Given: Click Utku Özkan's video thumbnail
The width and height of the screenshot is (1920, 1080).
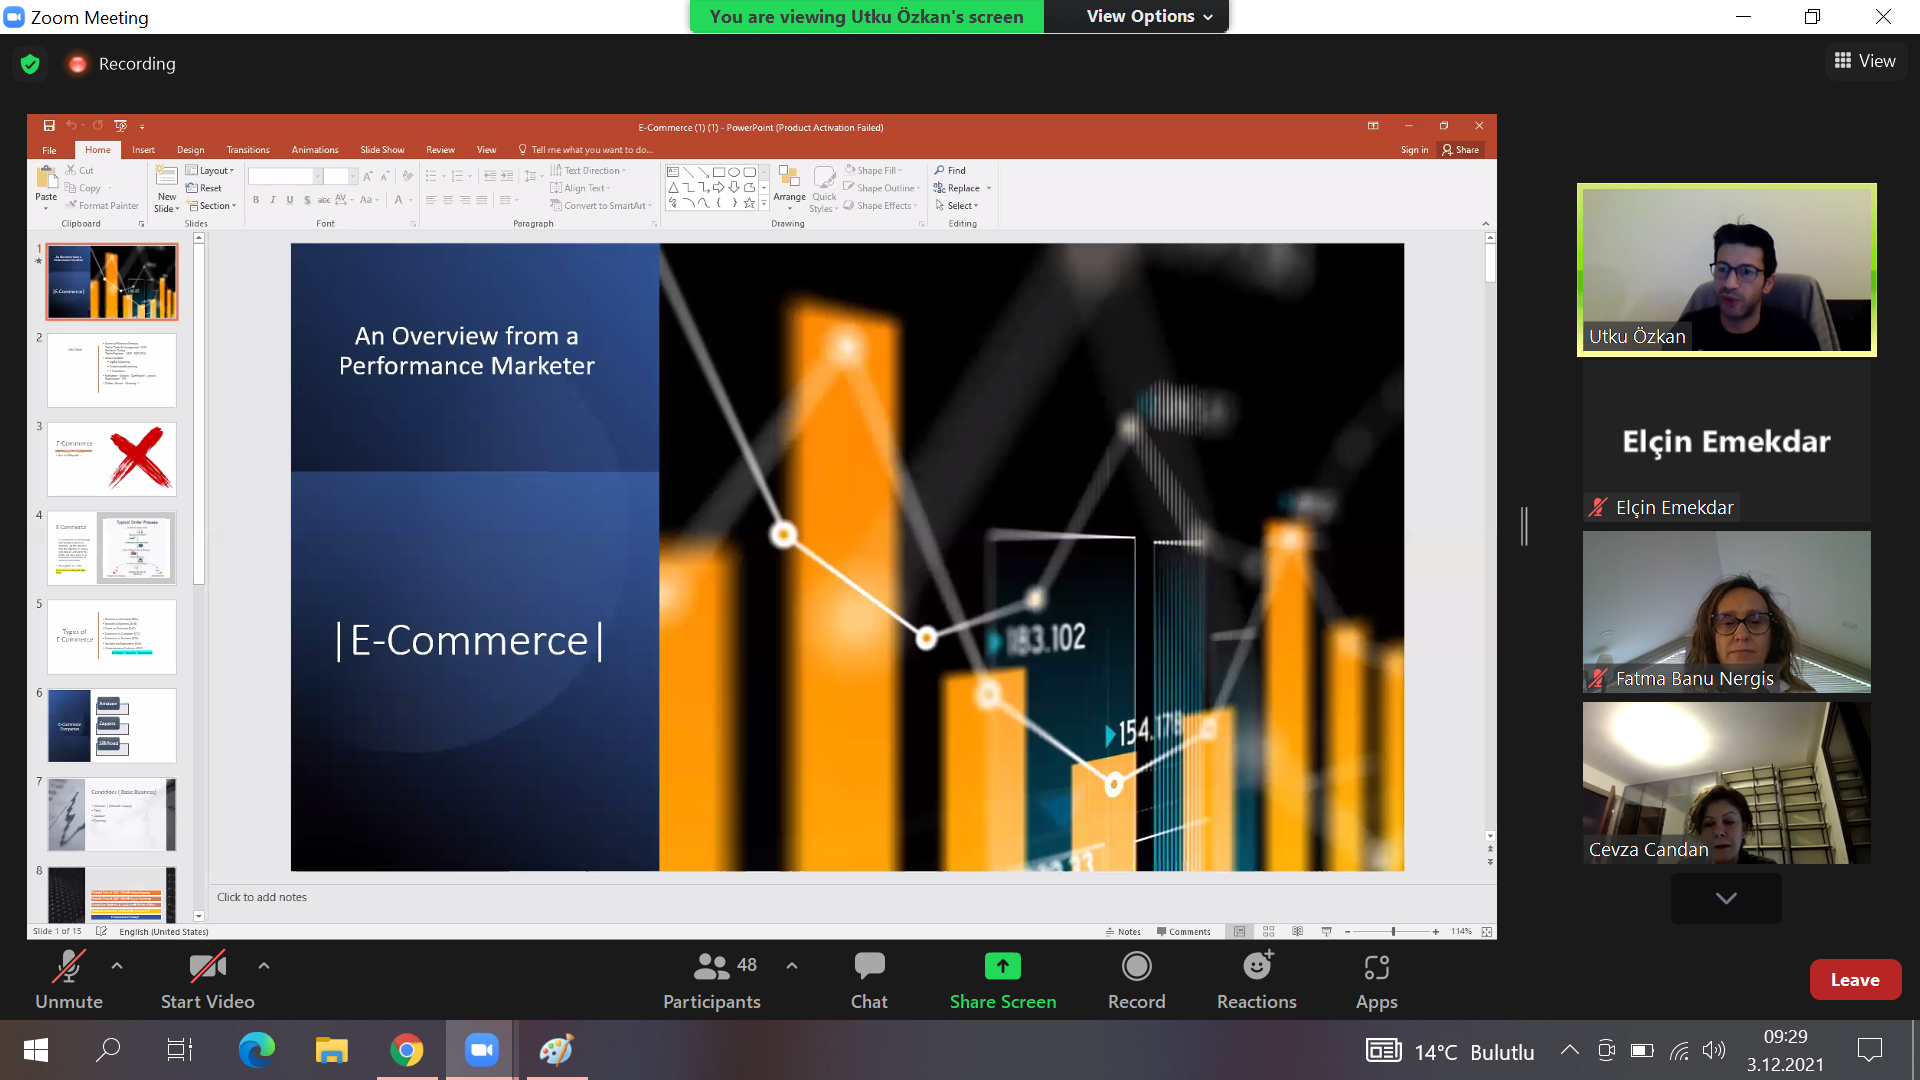Looking at the screenshot, I should [1726, 270].
